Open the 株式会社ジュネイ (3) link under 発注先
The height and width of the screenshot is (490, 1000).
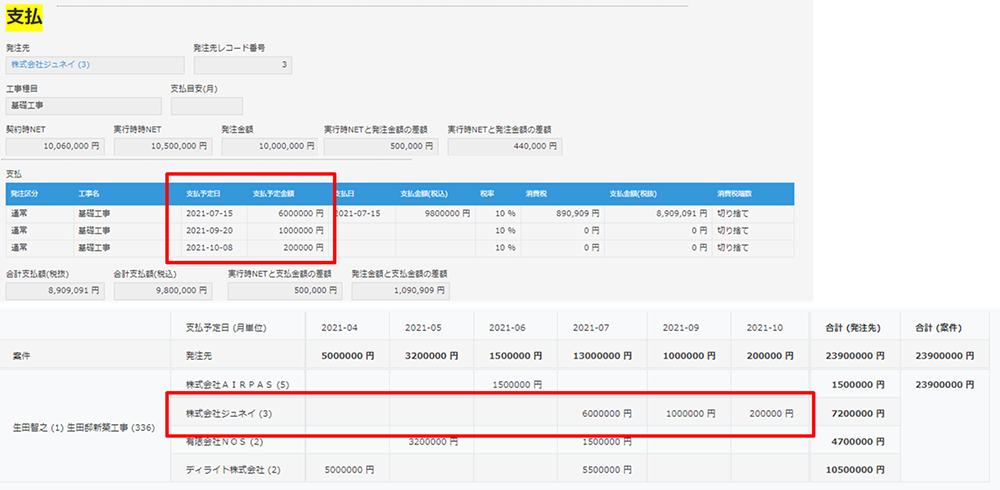click(x=50, y=65)
